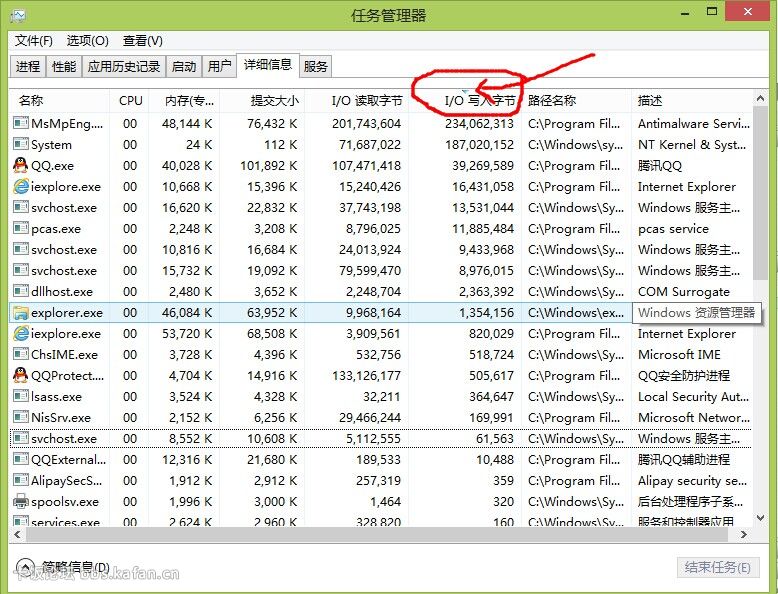Click the horizontal scrollbar left arrow

[x=18, y=534]
